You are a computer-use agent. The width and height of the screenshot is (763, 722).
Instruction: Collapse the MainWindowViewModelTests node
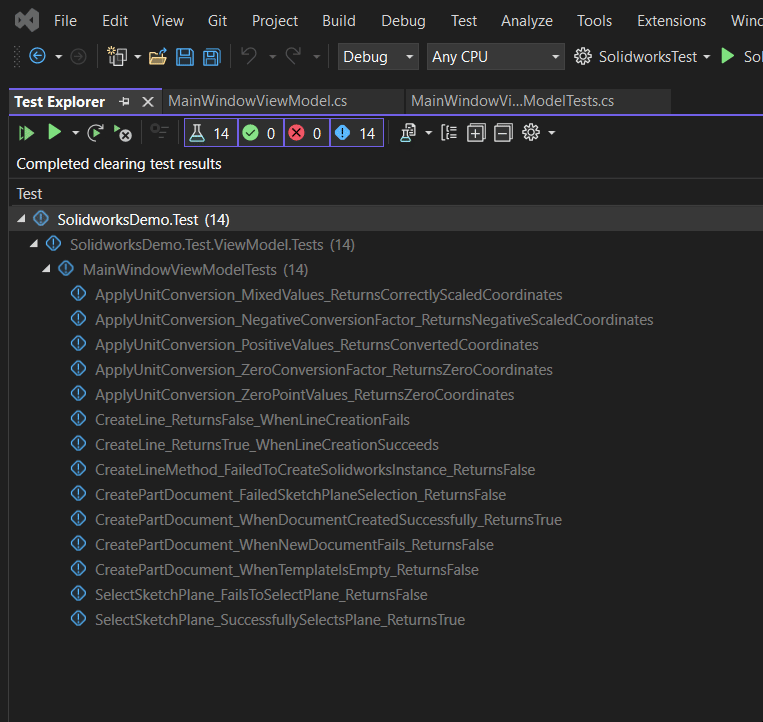(46, 269)
